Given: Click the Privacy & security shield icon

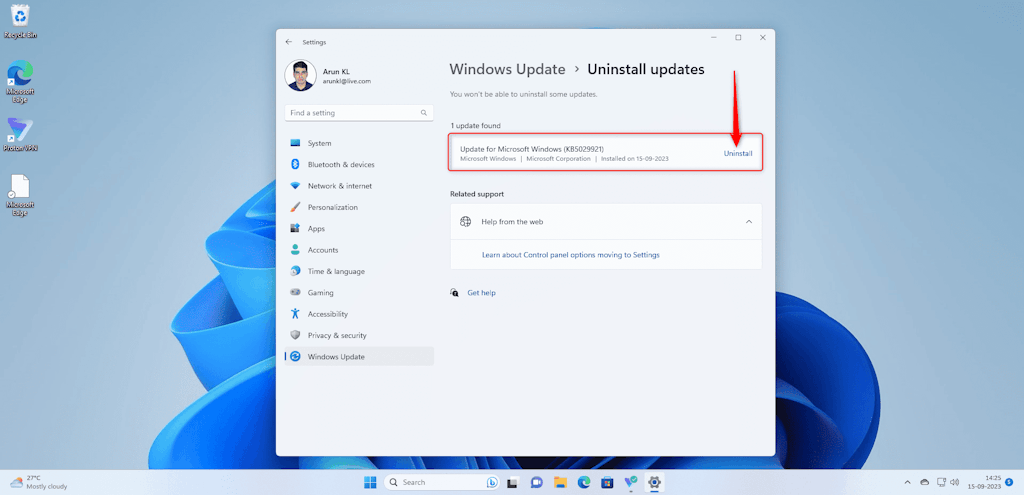Looking at the screenshot, I should tap(295, 335).
